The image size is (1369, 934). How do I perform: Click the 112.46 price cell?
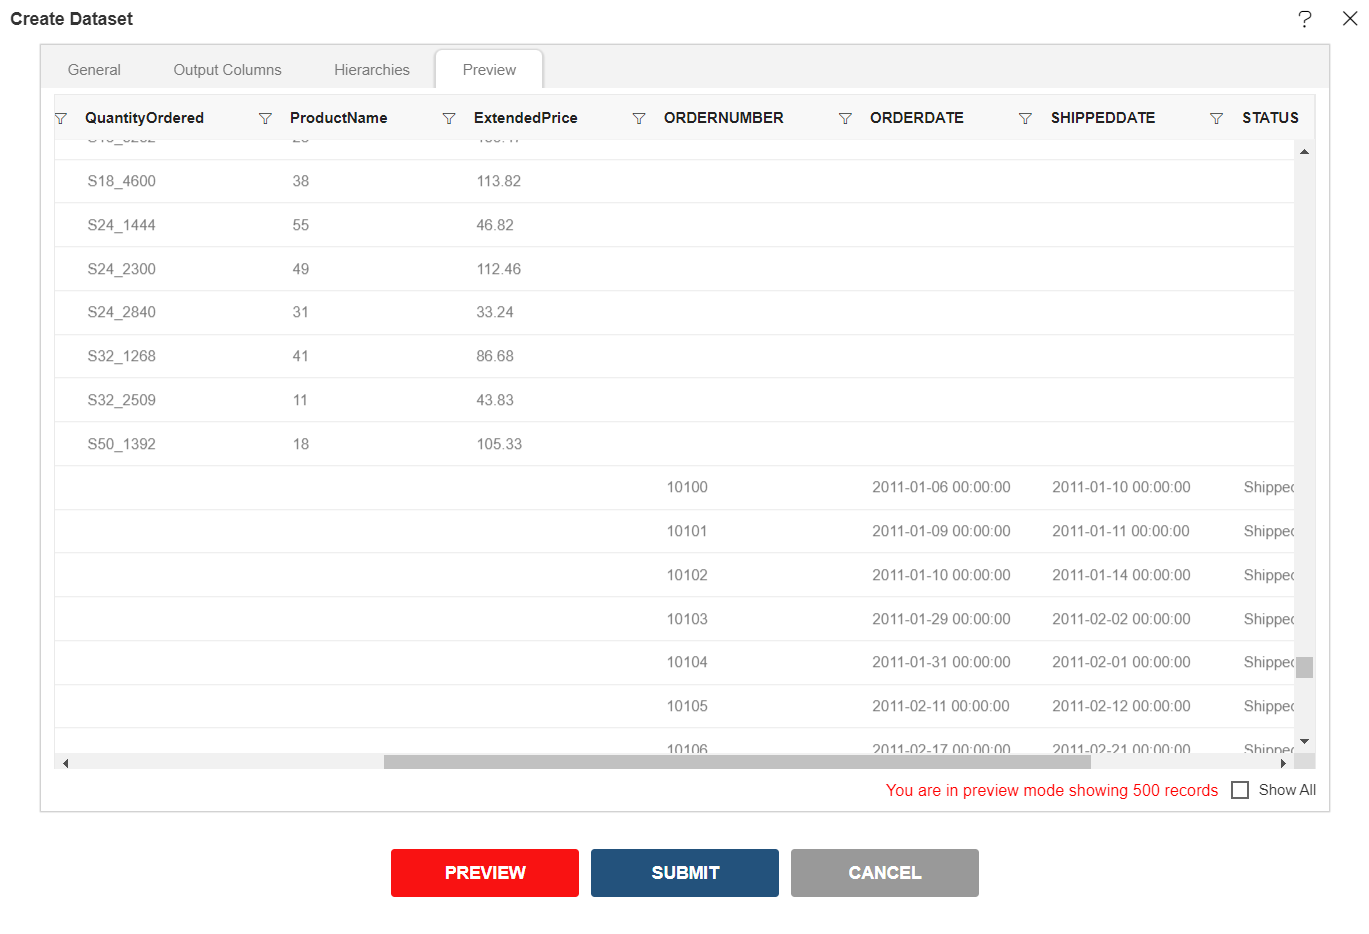[x=498, y=269]
